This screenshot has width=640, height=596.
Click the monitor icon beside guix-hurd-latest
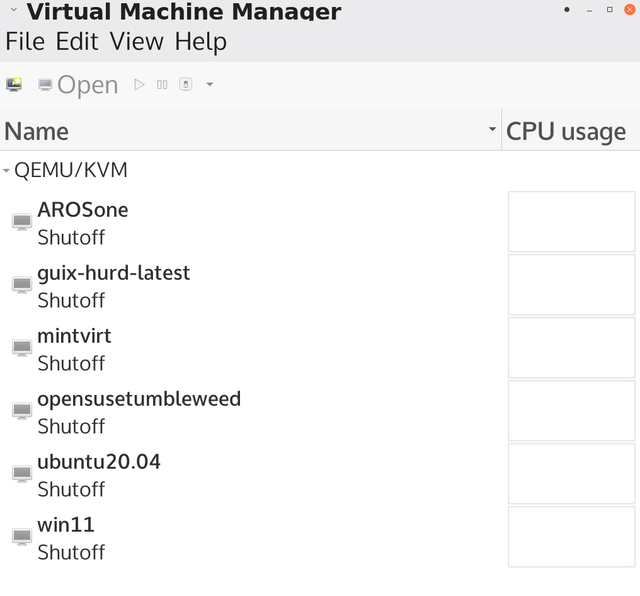click(x=22, y=285)
